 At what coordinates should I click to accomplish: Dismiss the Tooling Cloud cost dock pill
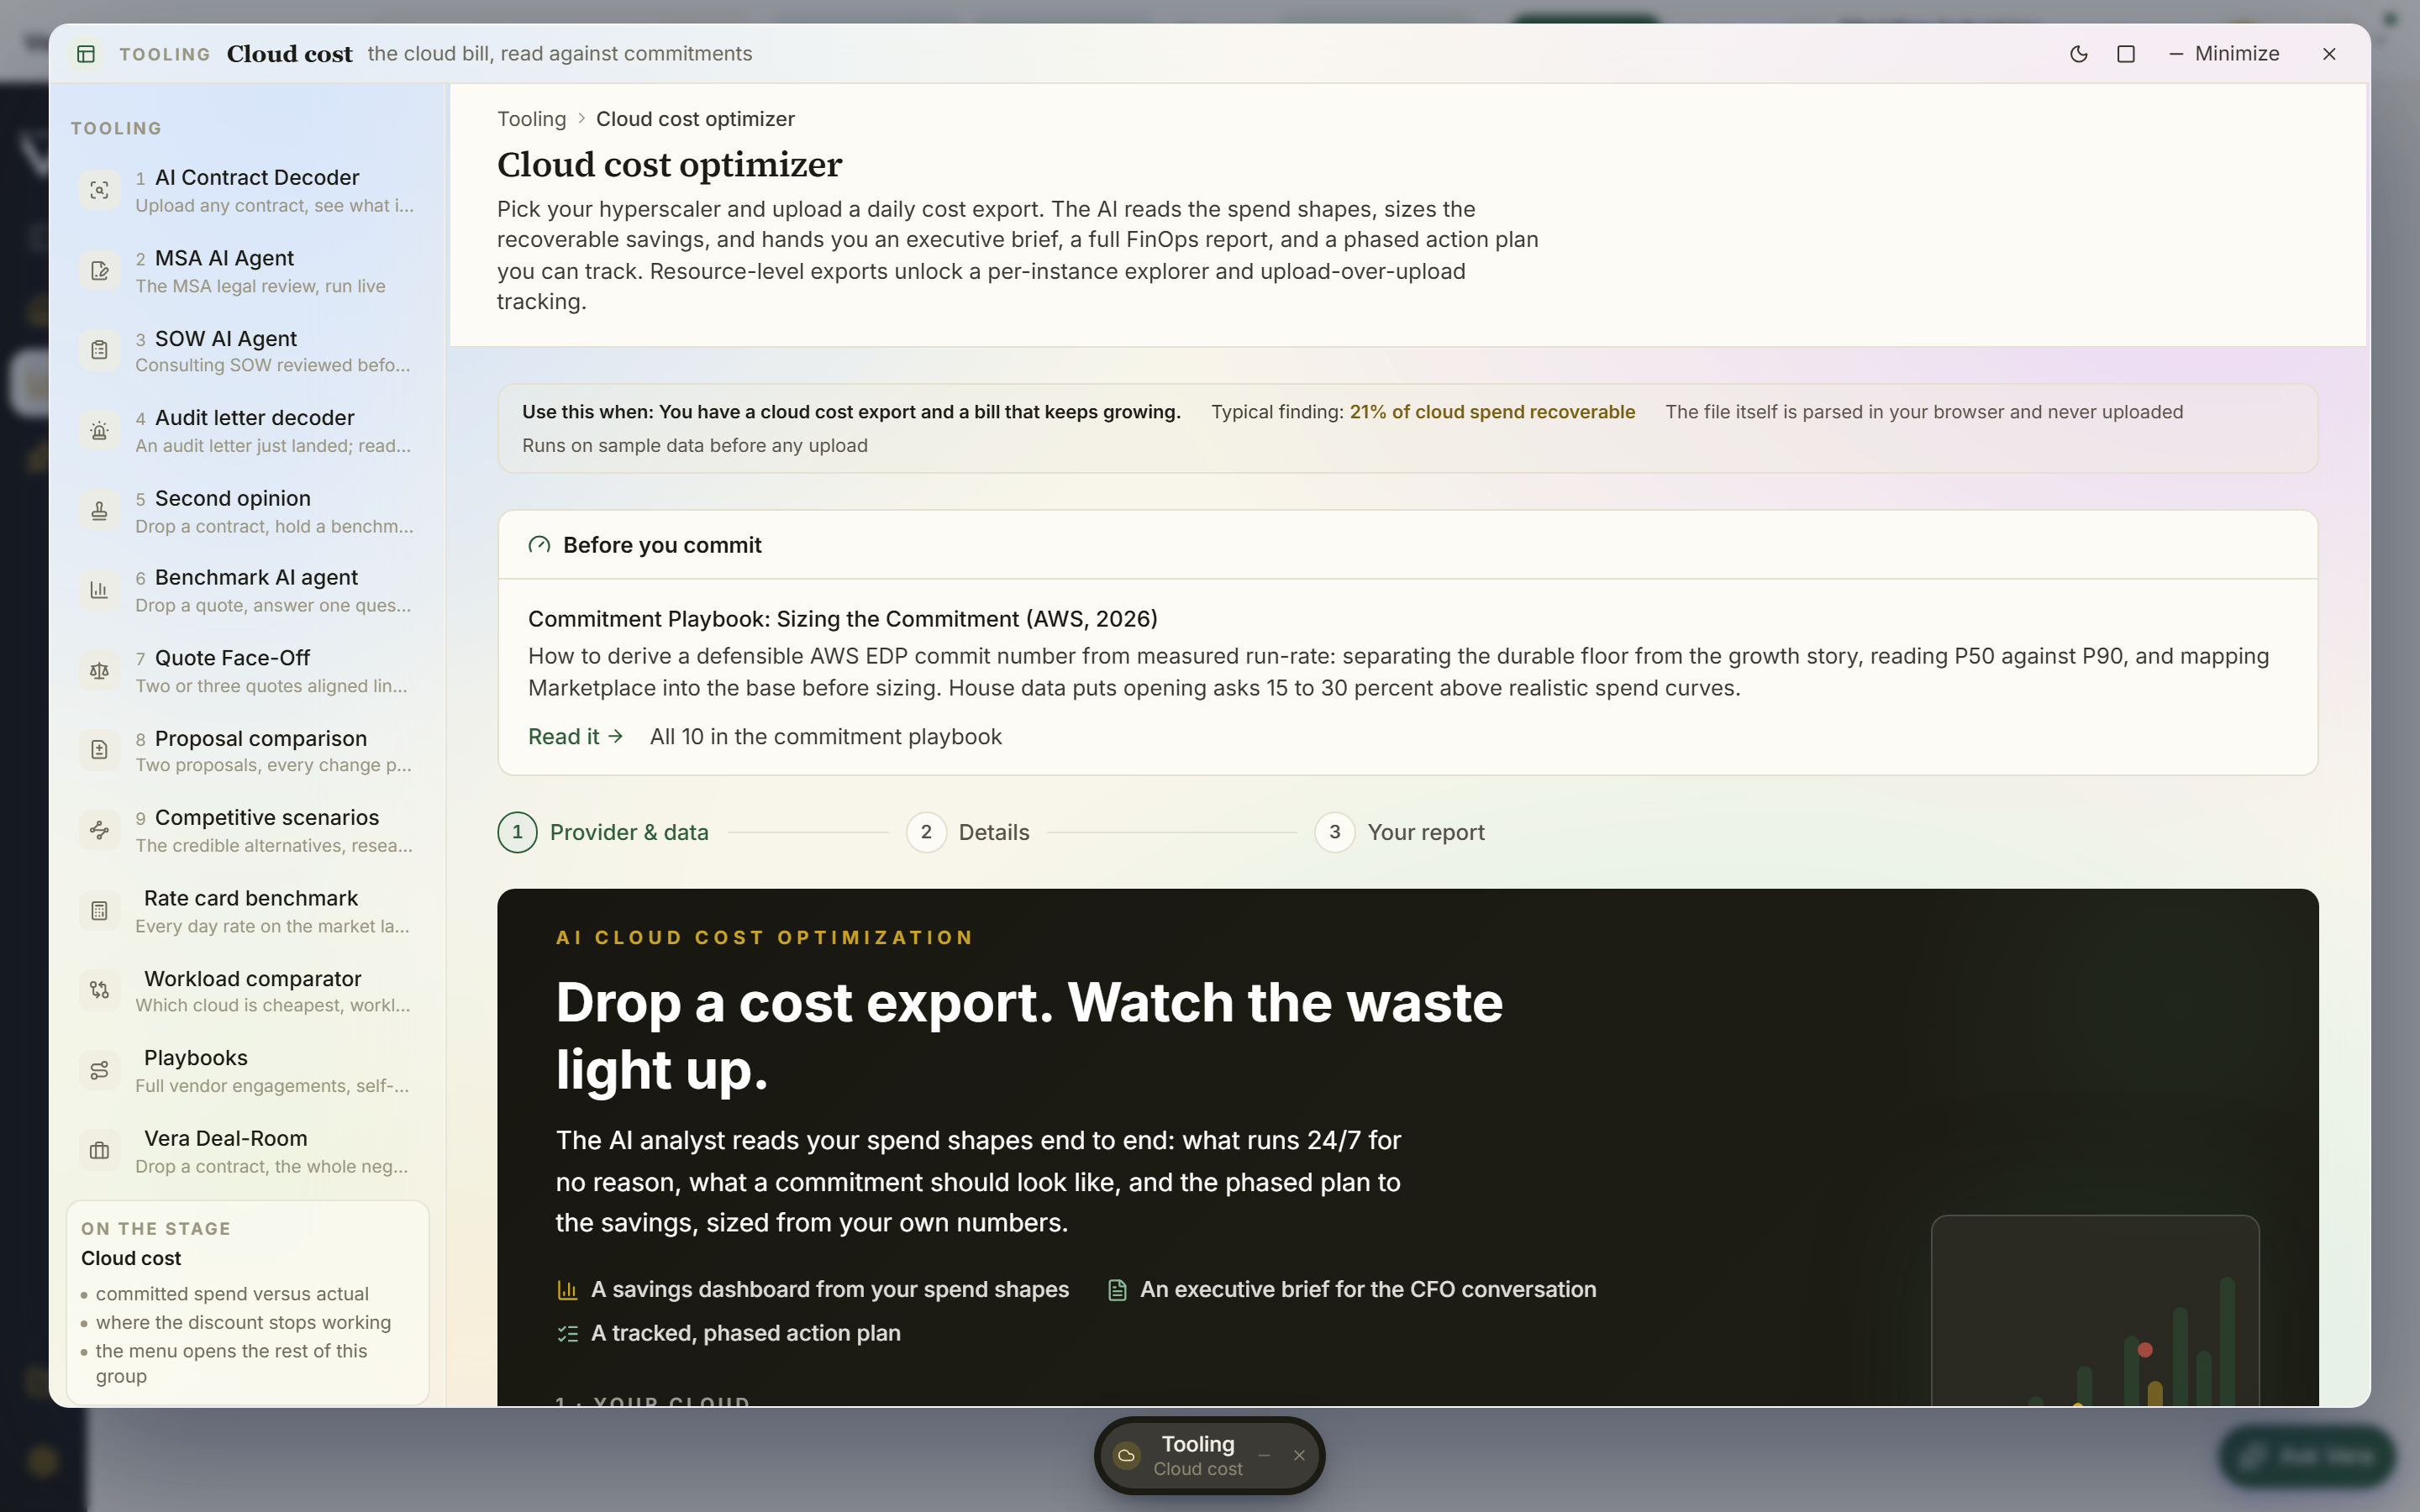tap(1299, 1456)
